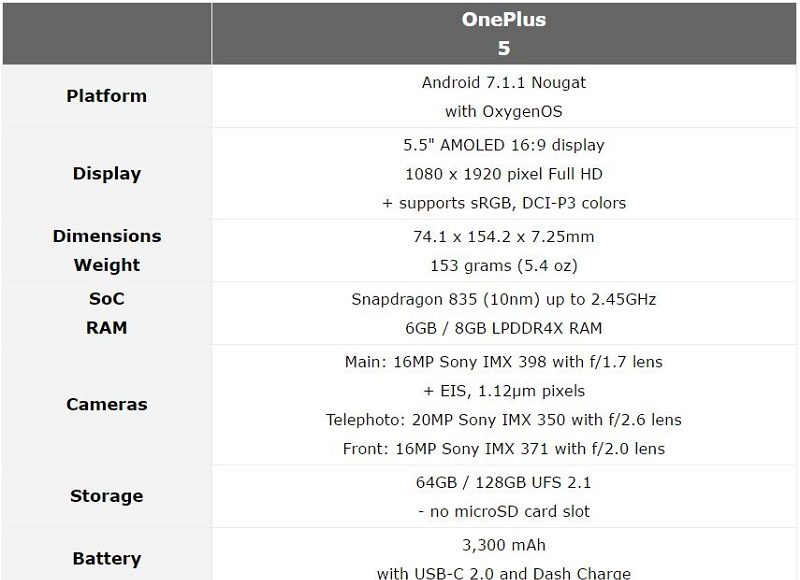Click the 5.5" AMOLED 16:9 display text

(x=504, y=144)
